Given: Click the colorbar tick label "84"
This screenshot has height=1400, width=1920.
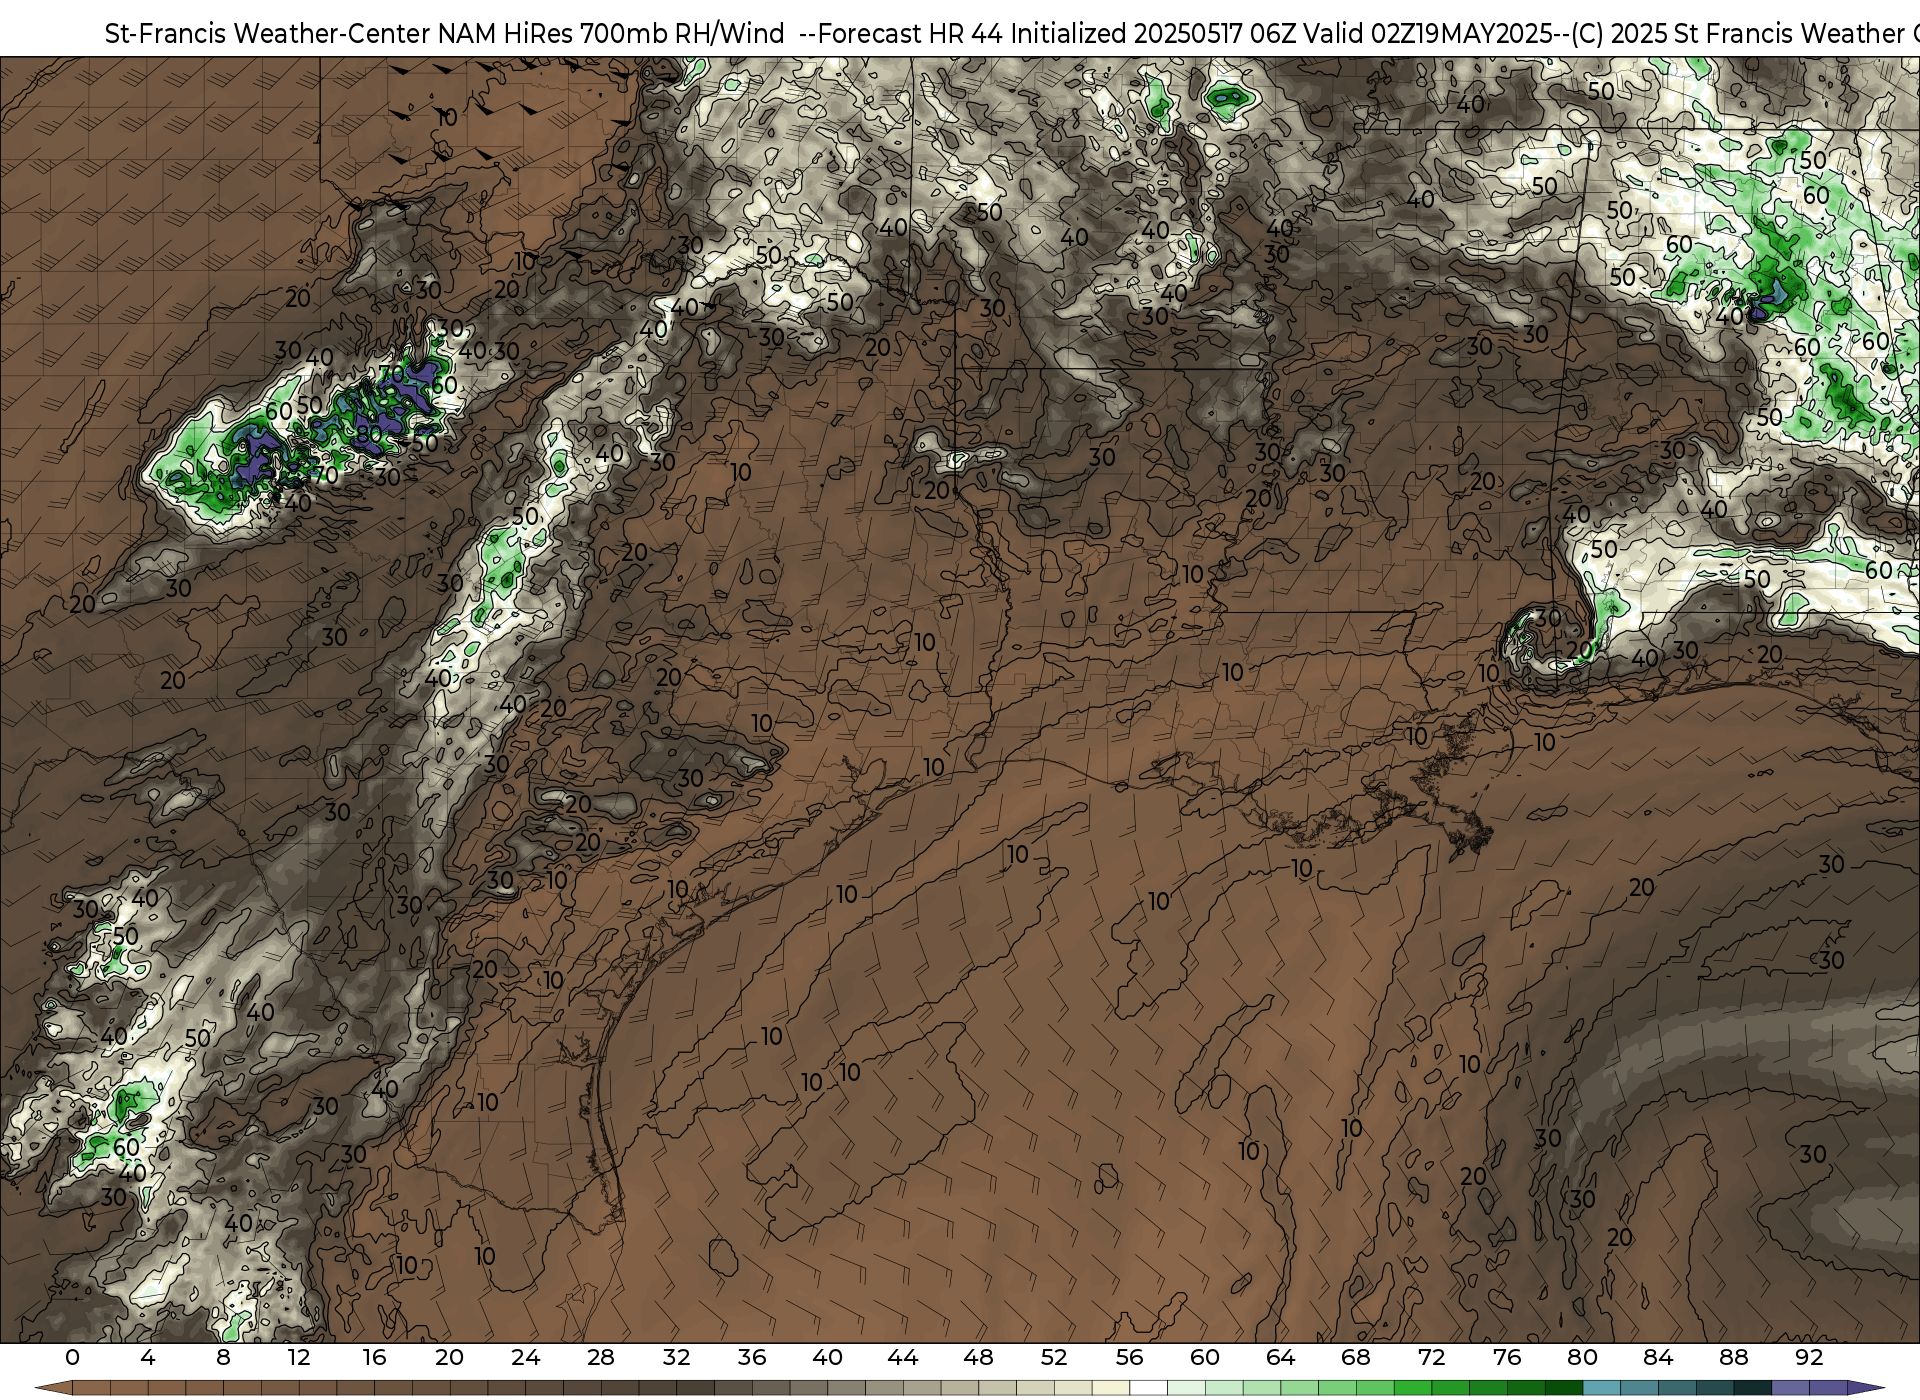Looking at the screenshot, I should (1659, 1357).
